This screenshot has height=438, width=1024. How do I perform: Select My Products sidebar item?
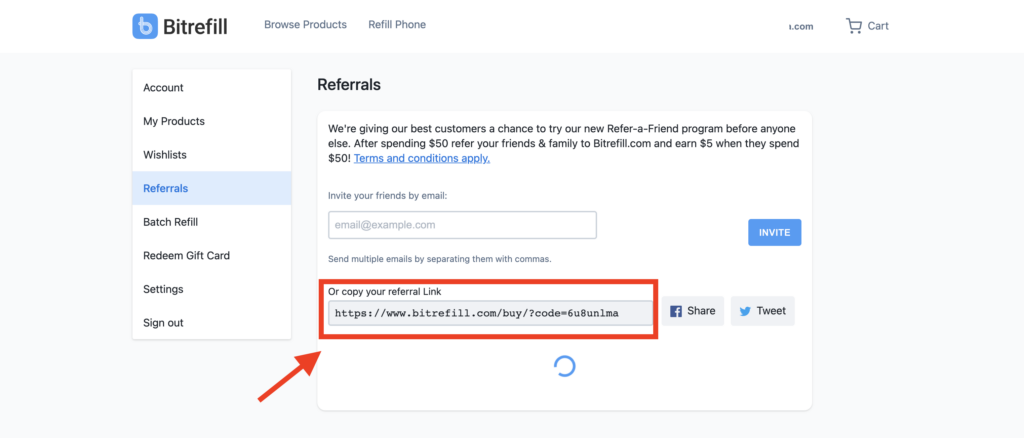(x=174, y=122)
